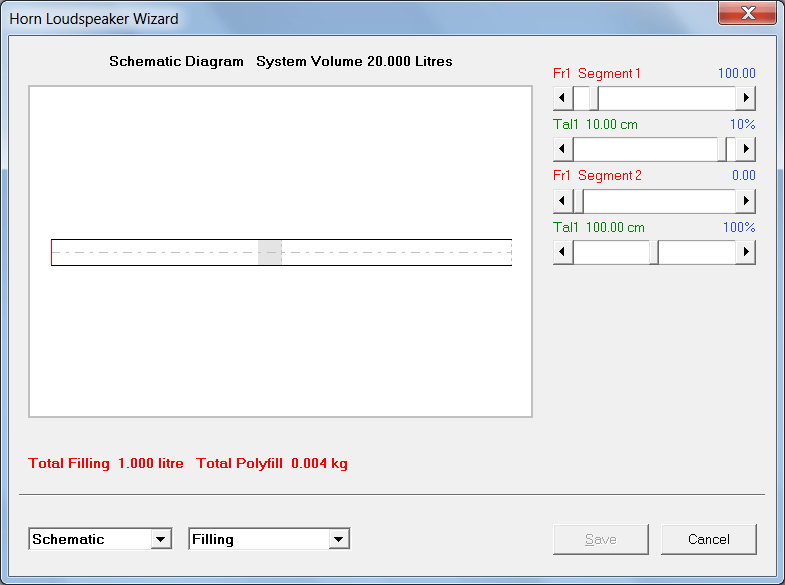Image resolution: width=785 pixels, height=585 pixels.
Task: Click the Tal1 100.00 cm slider thumb
Action: (x=654, y=252)
